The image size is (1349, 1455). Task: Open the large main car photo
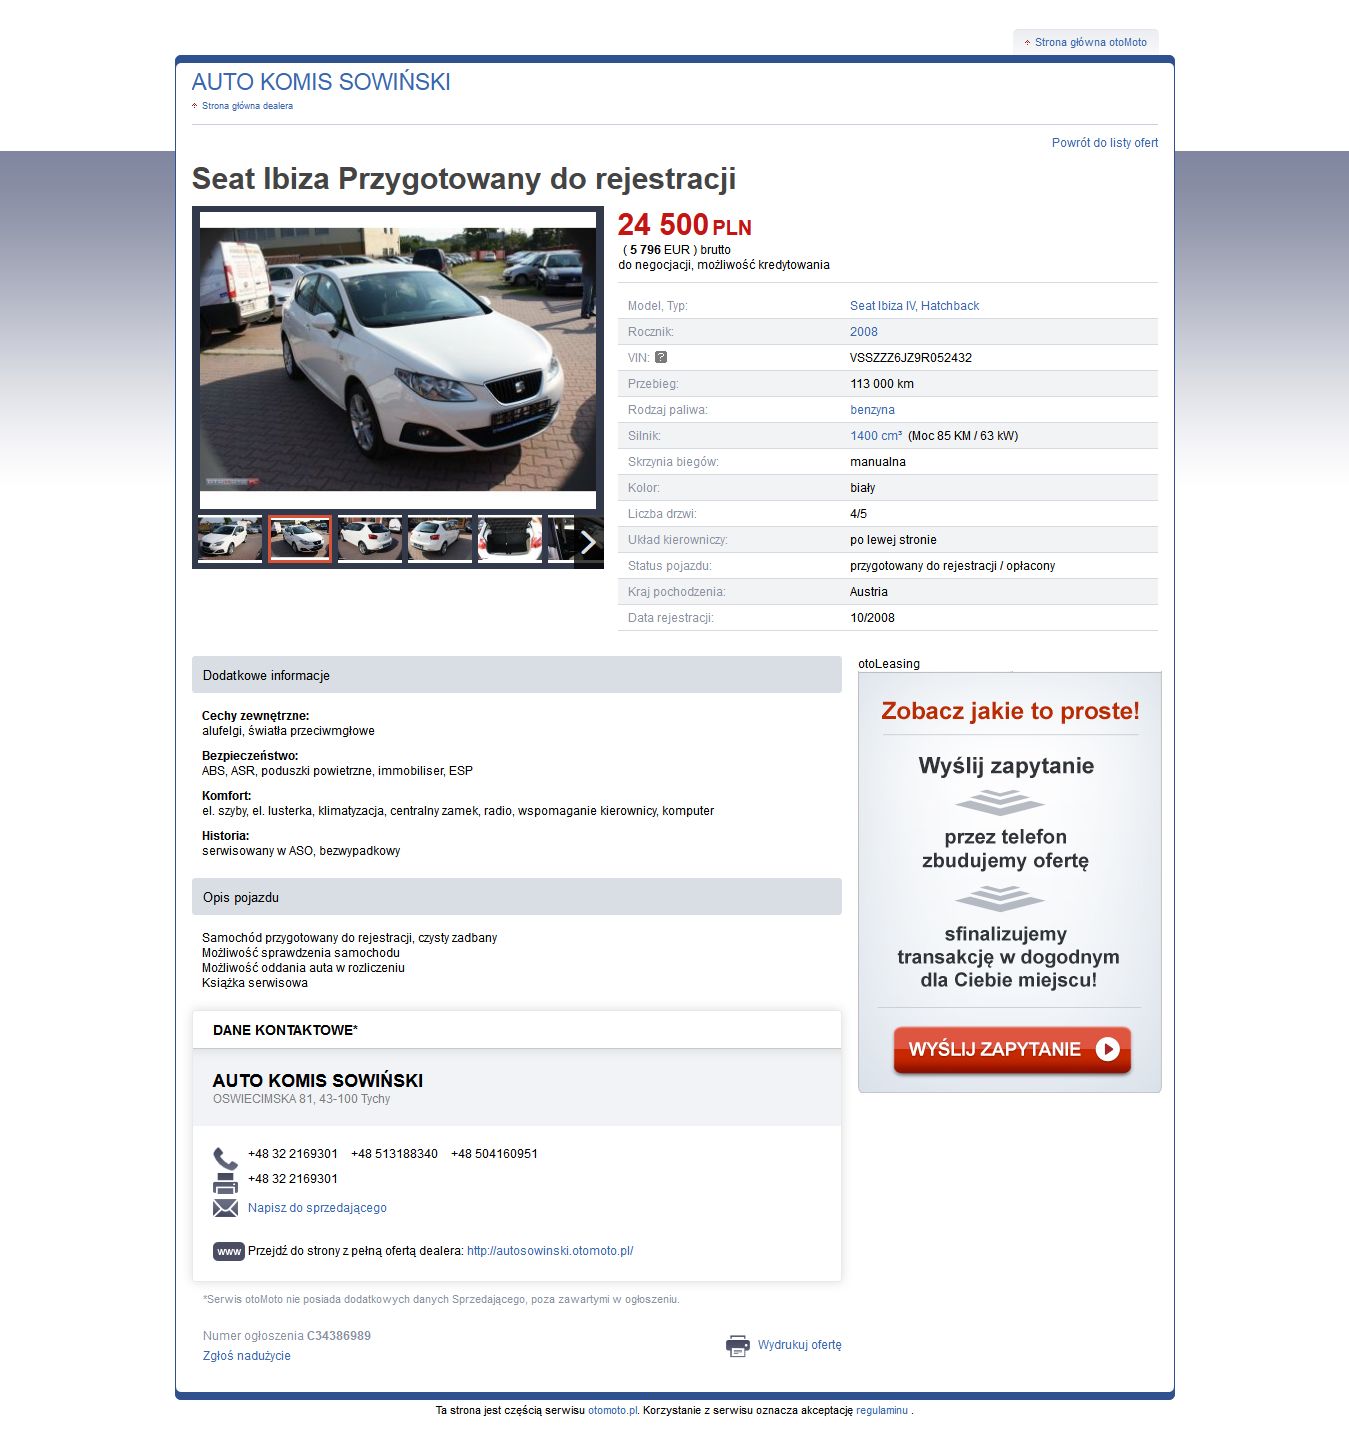coord(398,360)
